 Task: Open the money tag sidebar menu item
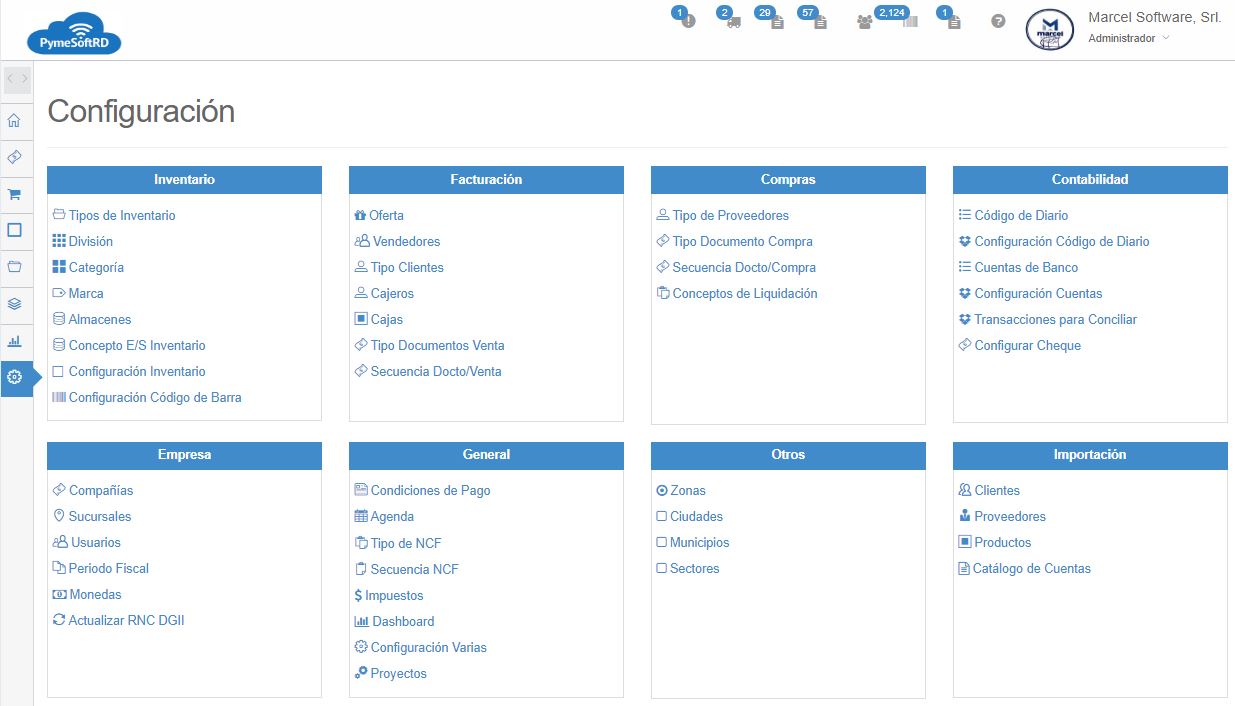click(x=15, y=158)
